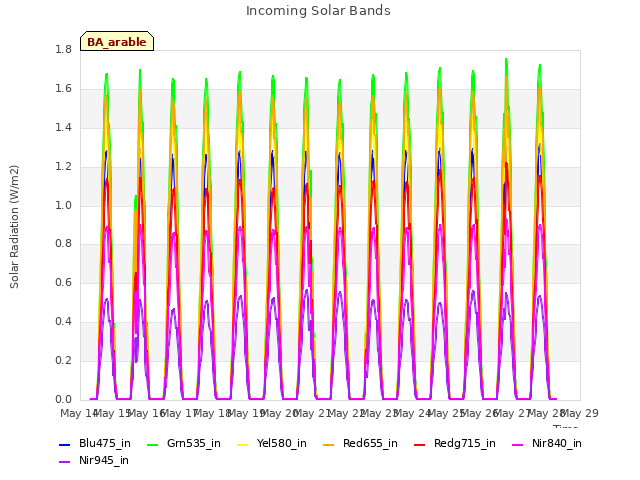Viewport: 640px width, 480px height.
Task: Select the Redg715_in legend label
Action: 465,444
